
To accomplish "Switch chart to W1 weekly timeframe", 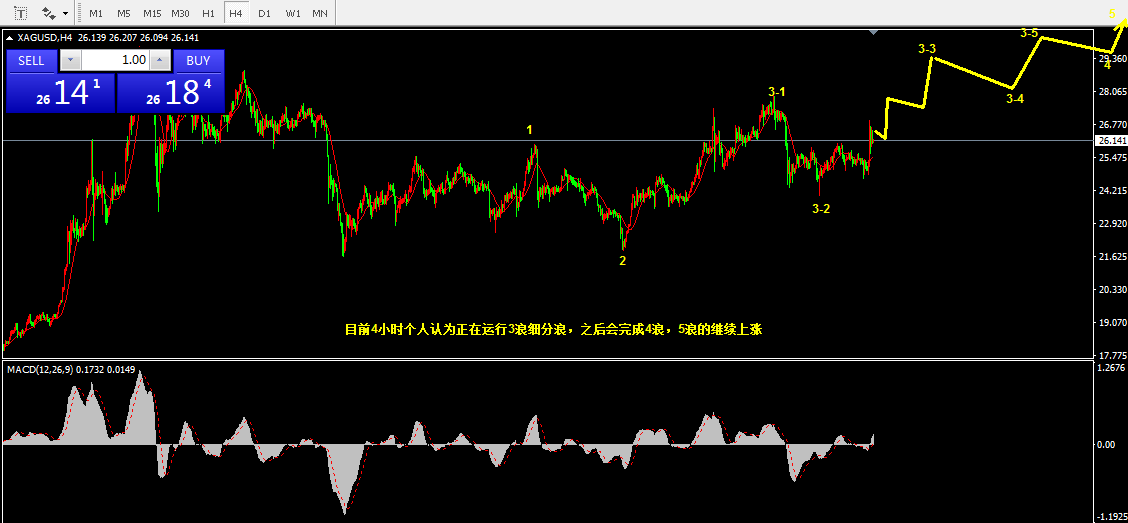I will tap(292, 13).
